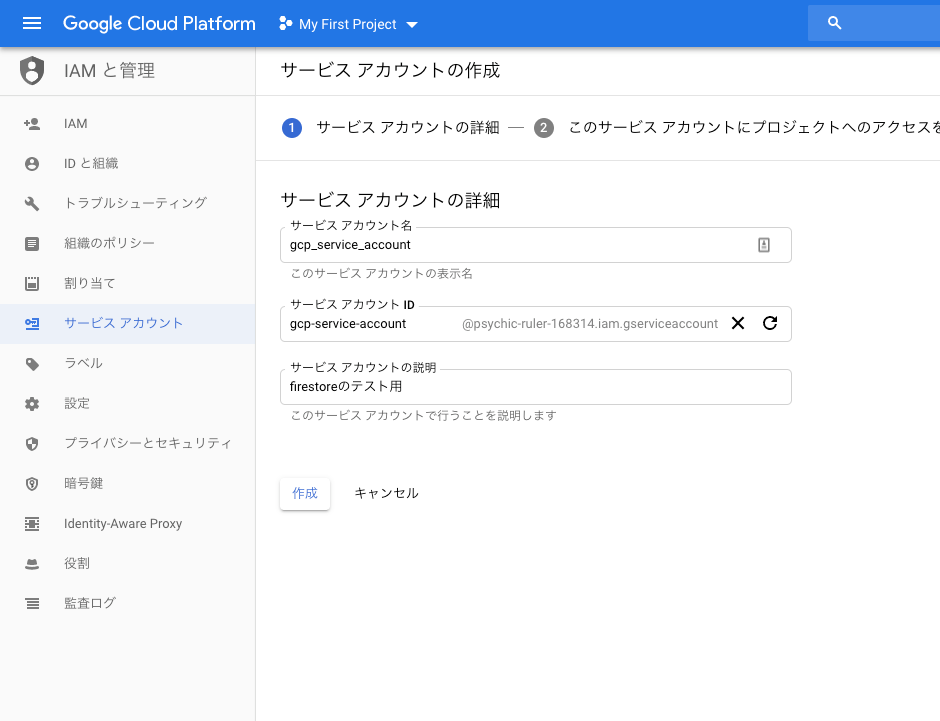Click the project hexagon icon beside My First Project
The height and width of the screenshot is (721, 940).
(285, 23)
